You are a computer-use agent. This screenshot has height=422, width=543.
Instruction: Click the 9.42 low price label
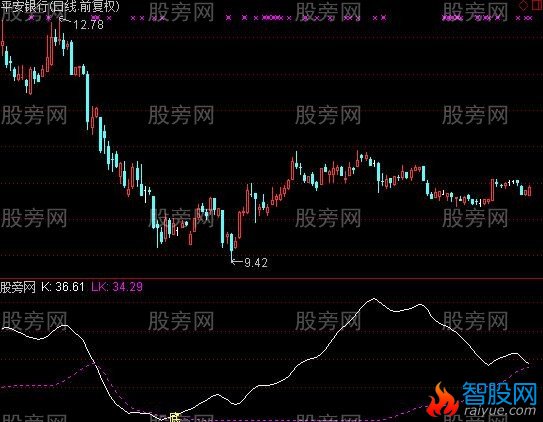(256, 263)
